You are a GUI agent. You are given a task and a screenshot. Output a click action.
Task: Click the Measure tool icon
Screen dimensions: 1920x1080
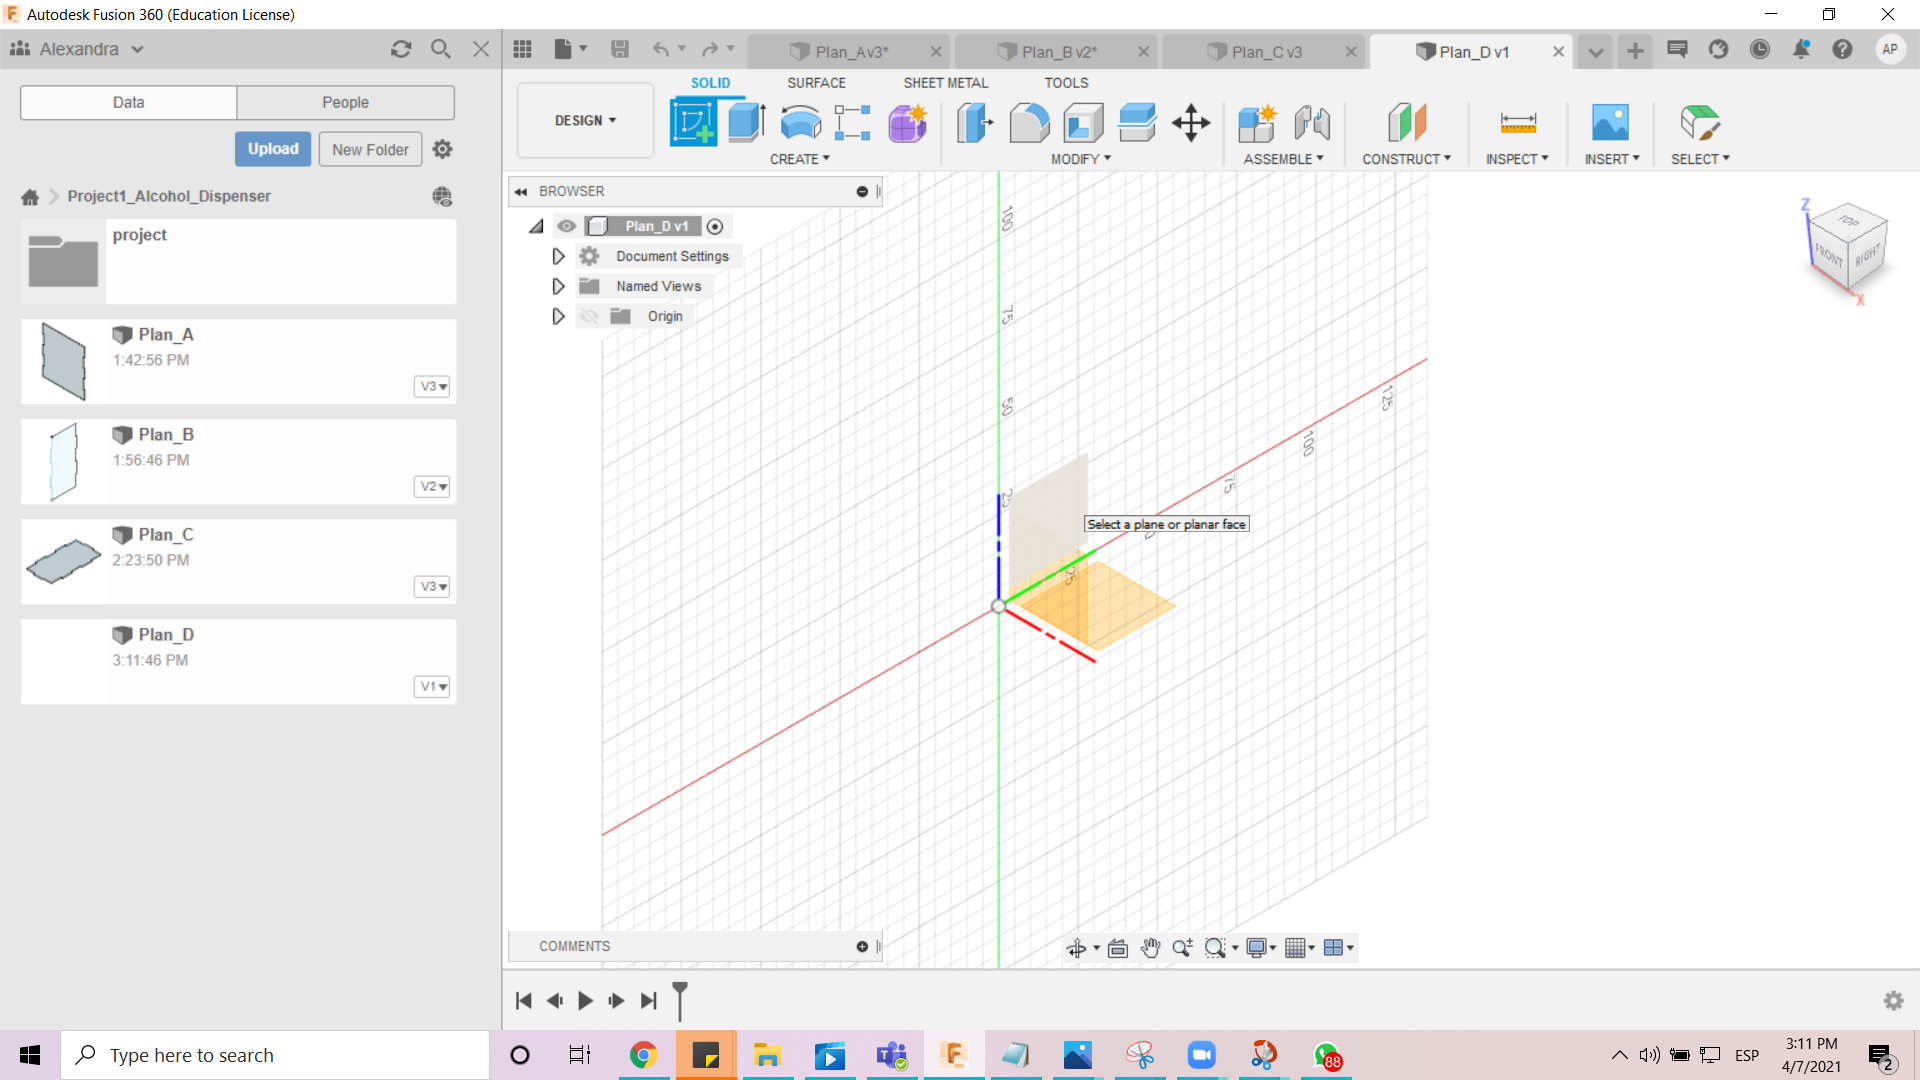pyautogui.click(x=1518, y=123)
